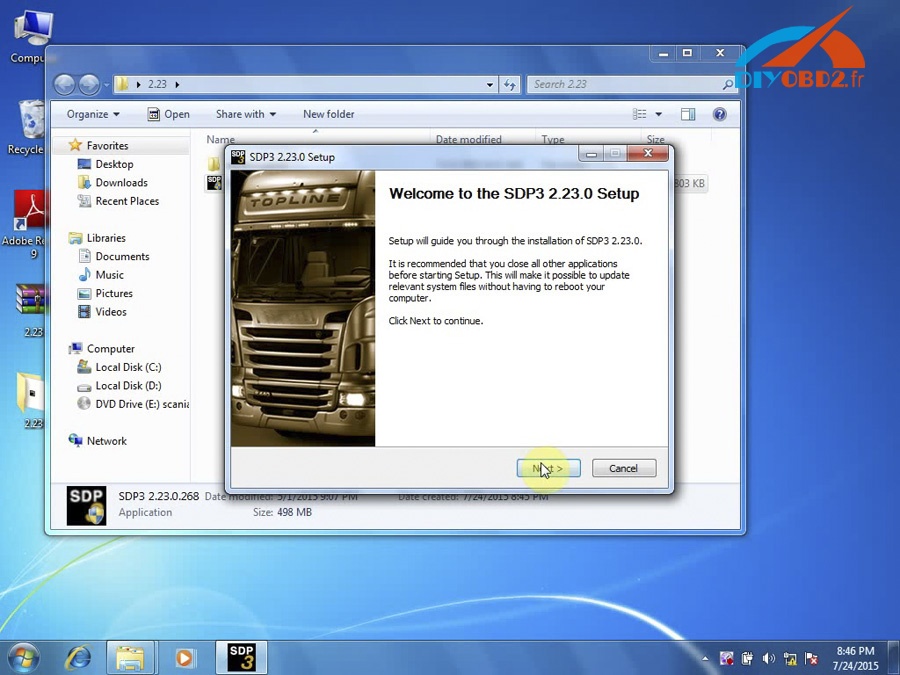Open Action Center flag icon

pos(811,658)
